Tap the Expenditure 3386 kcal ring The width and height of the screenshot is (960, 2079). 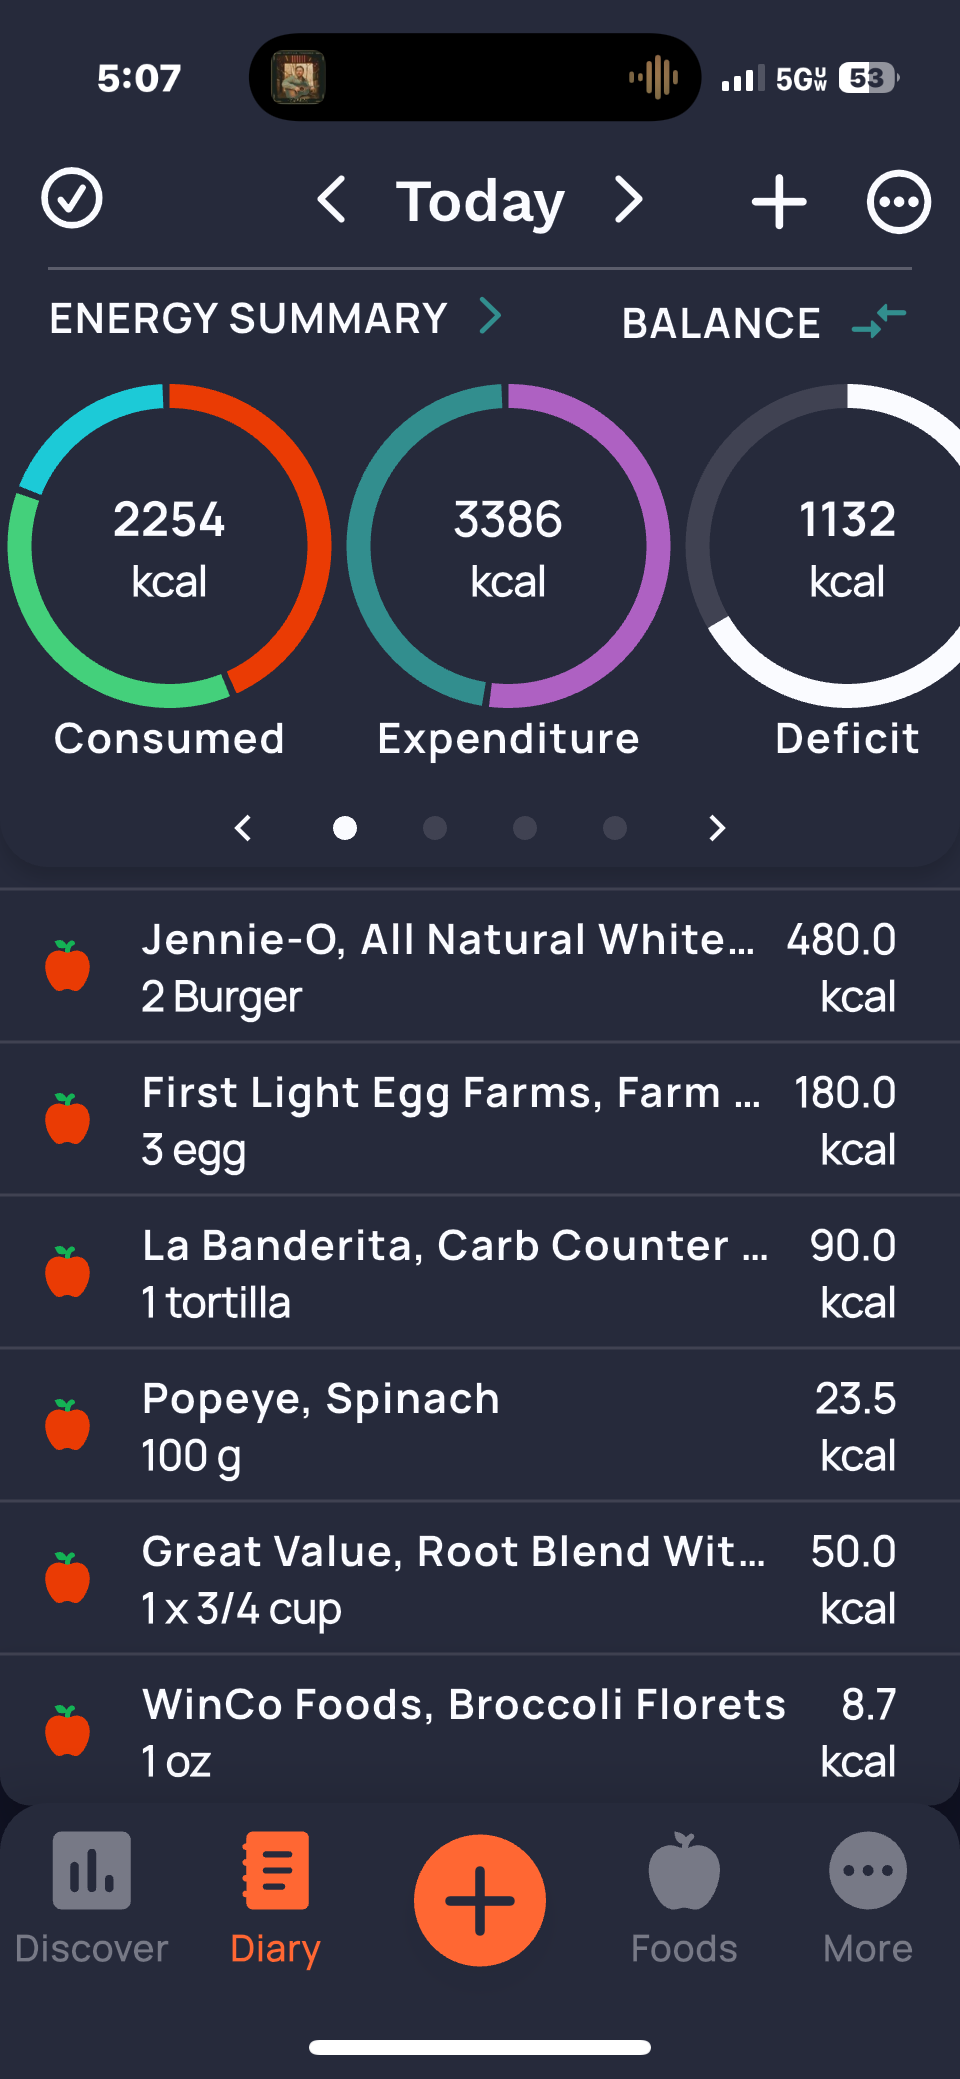pyautogui.click(x=508, y=547)
